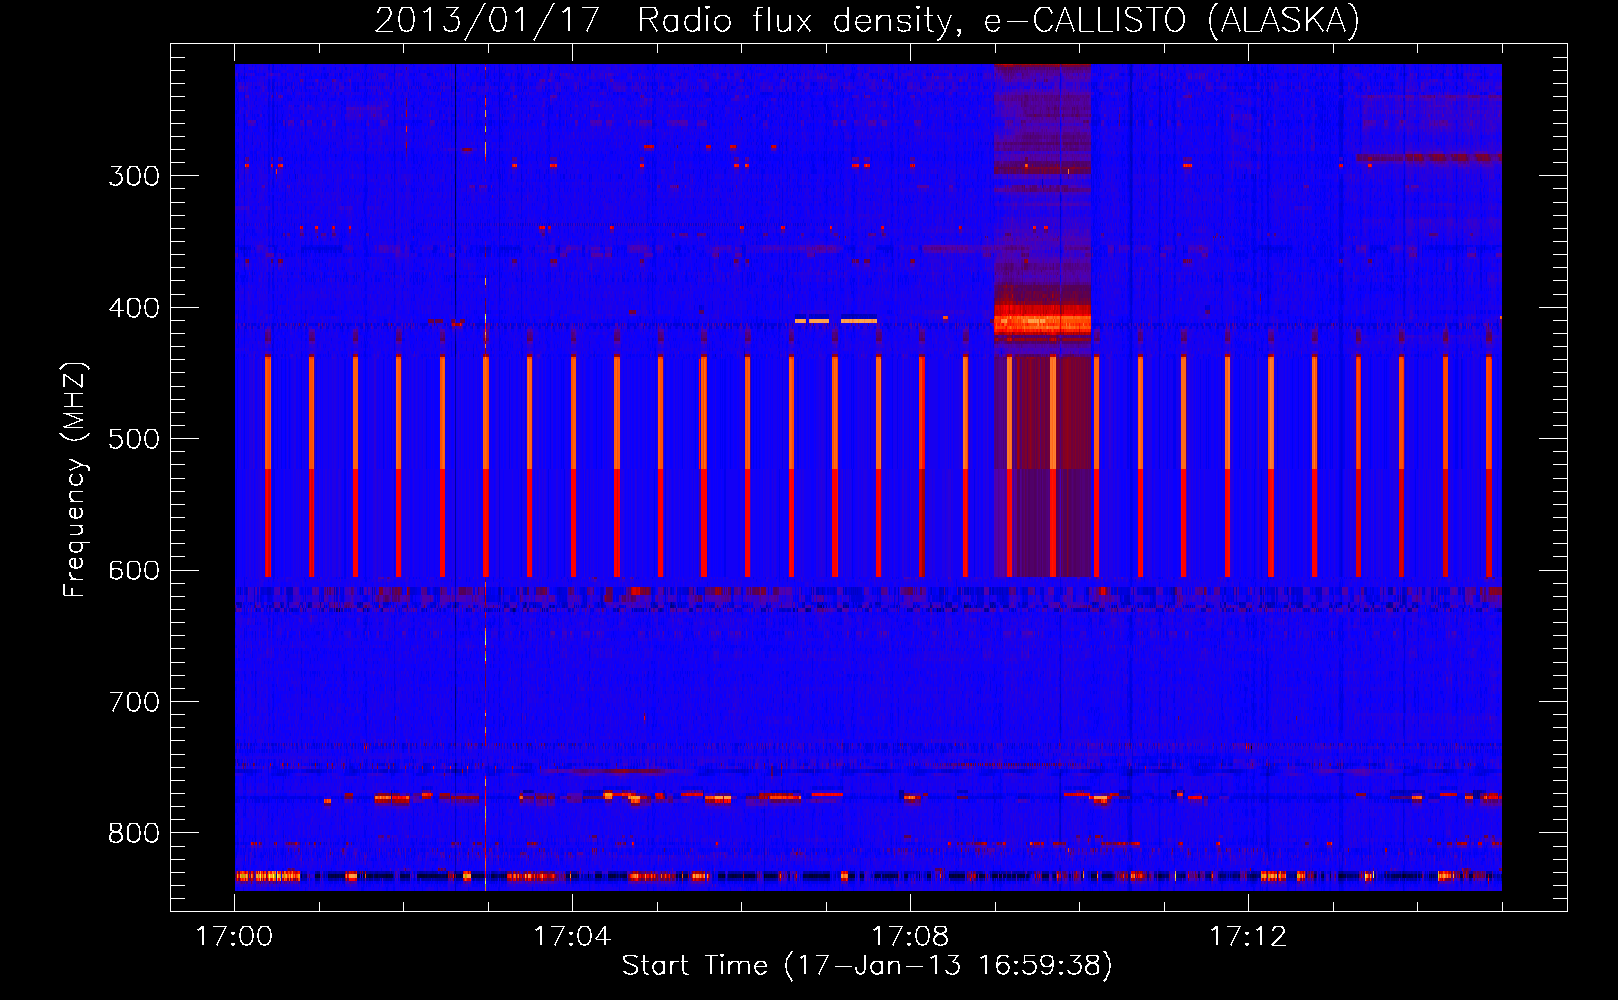This screenshot has height=1000, width=1618.
Task: Click the 17:00 time tick label
Action: [x=234, y=937]
